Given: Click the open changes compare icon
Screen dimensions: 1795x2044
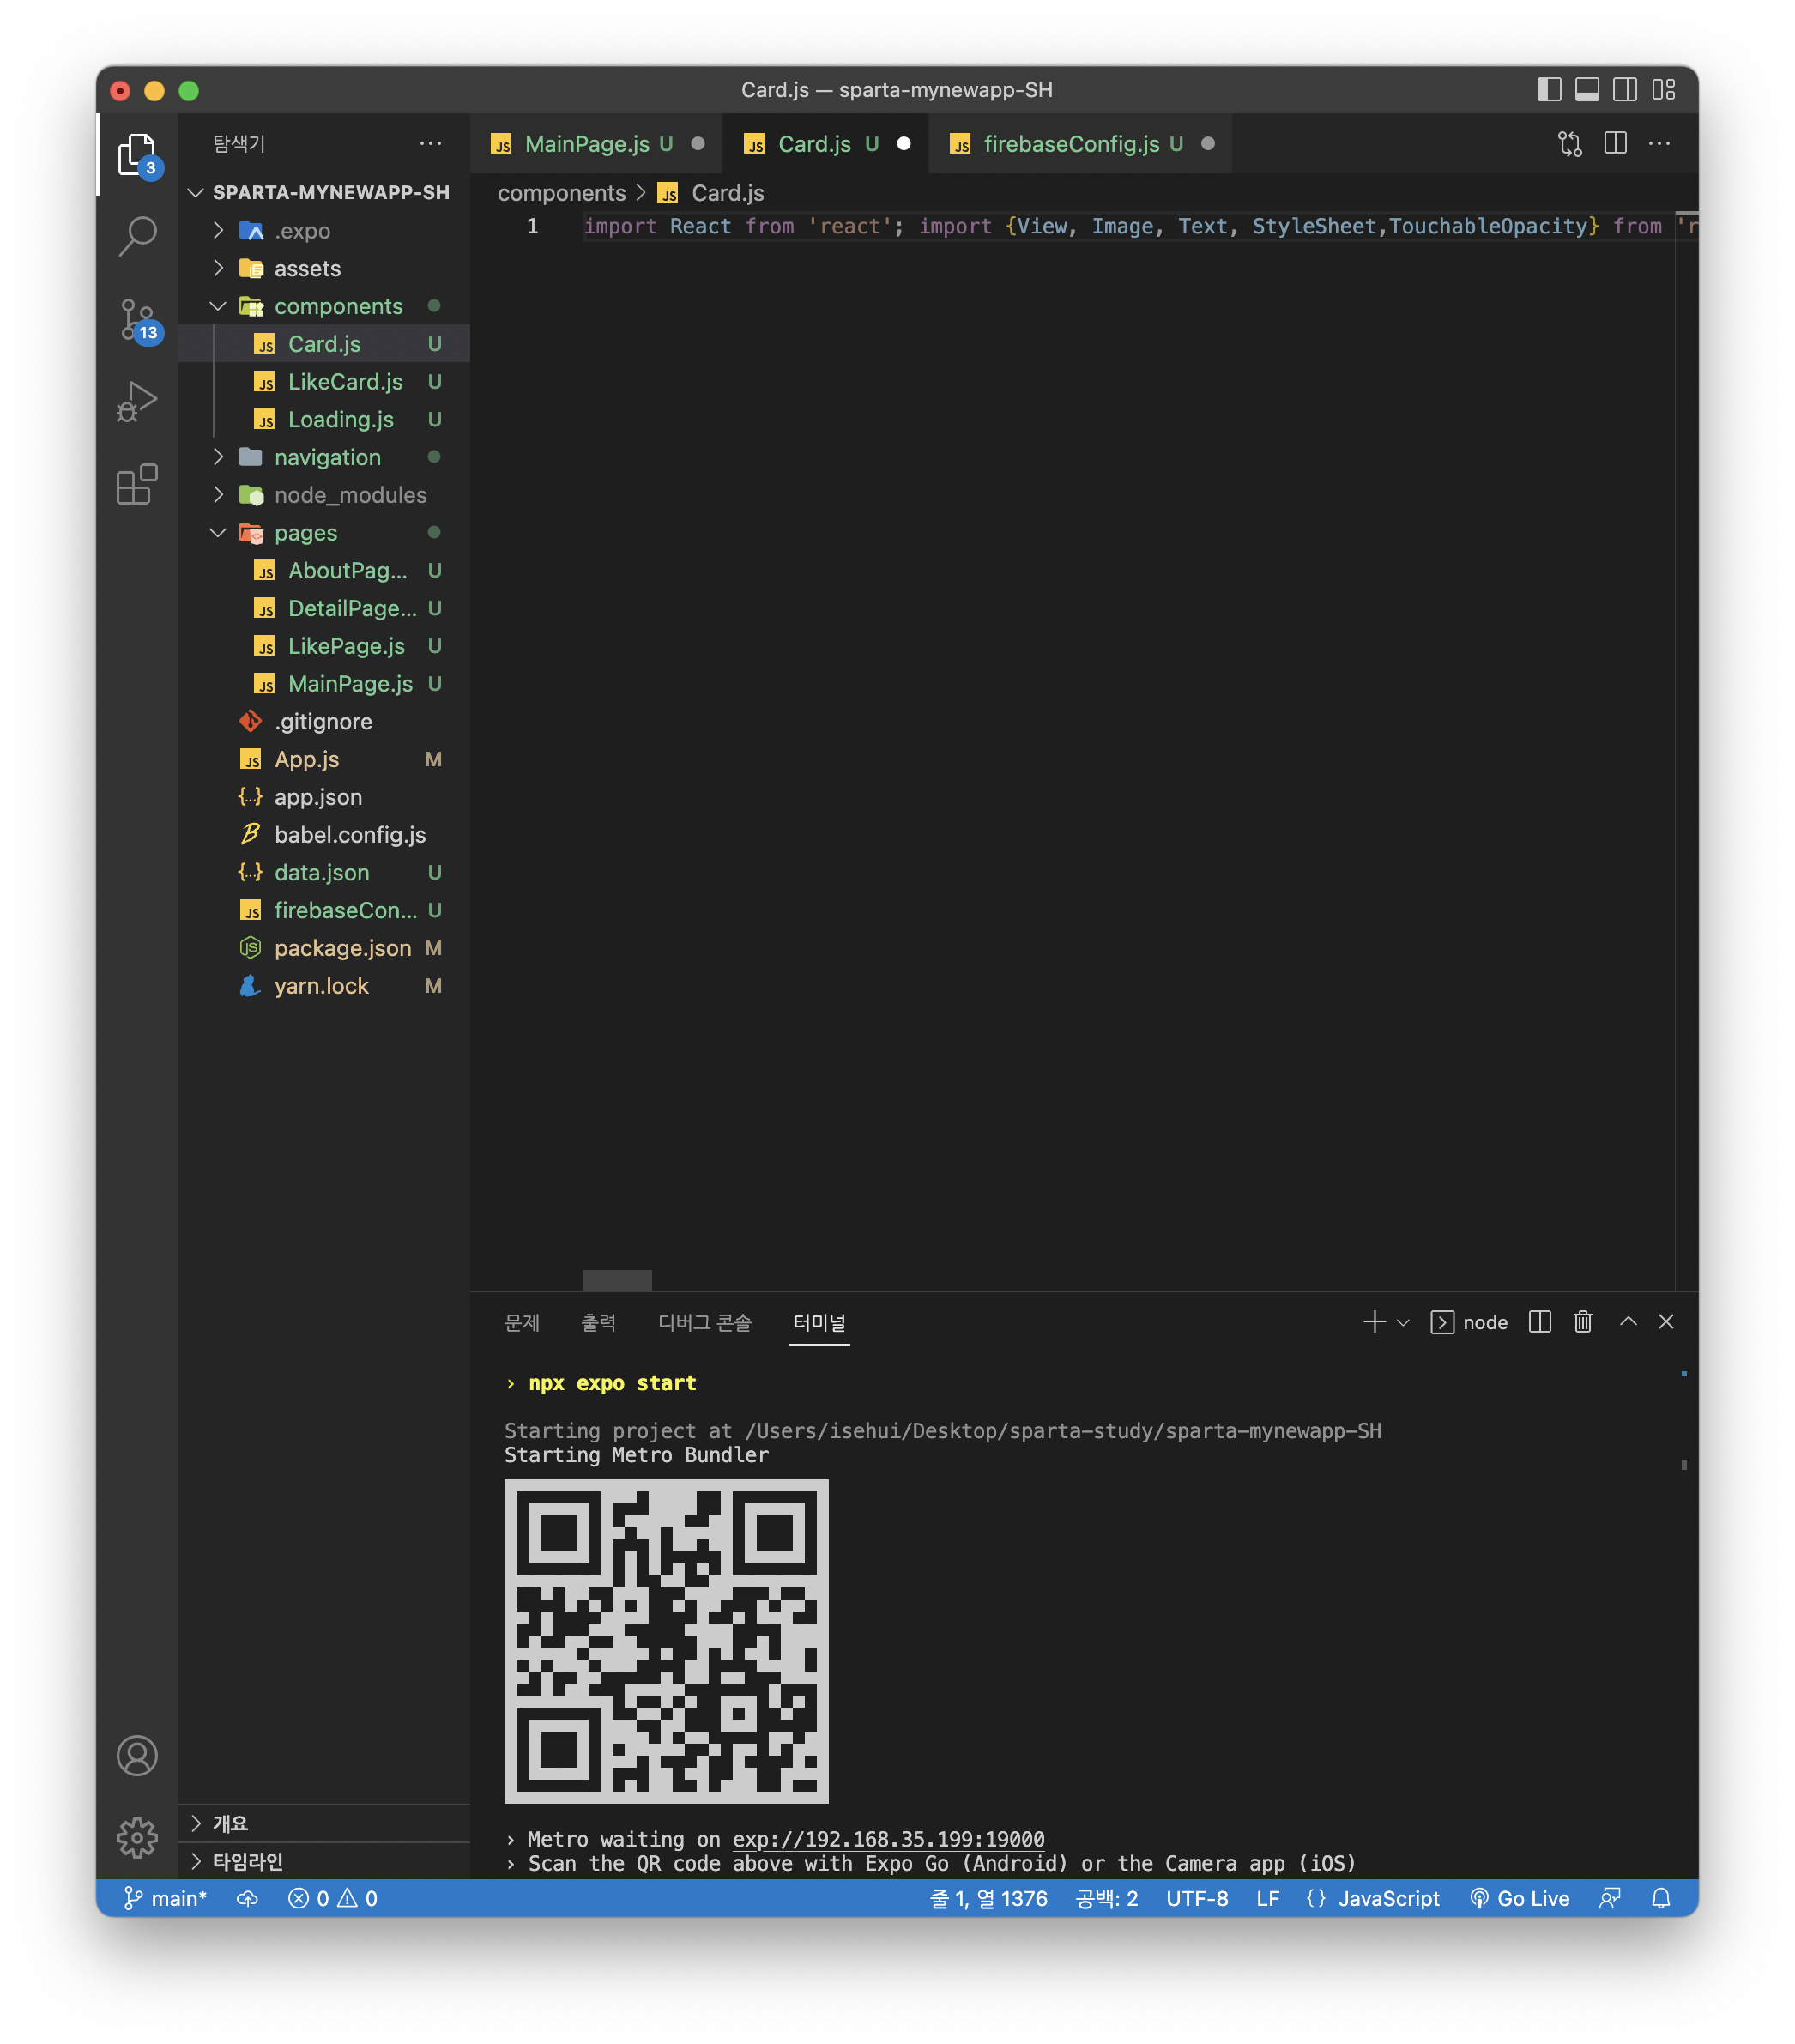Looking at the screenshot, I should point(1570,144).
